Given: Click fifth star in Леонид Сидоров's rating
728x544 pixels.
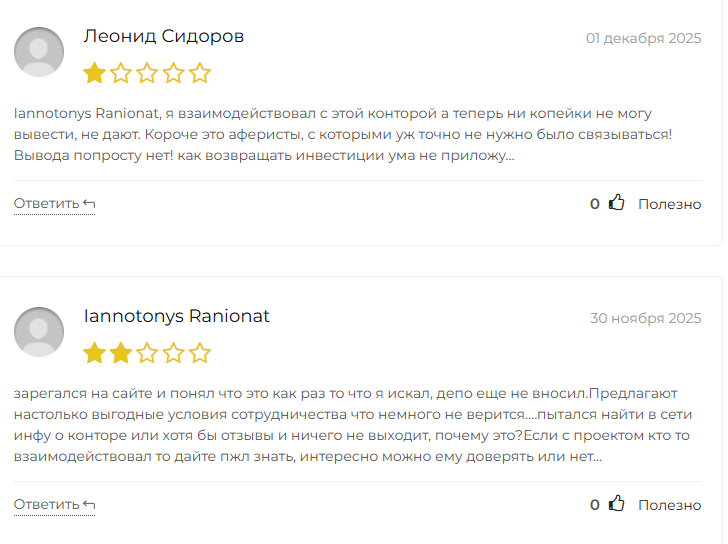Looking at the screenshot, I should pos(200,73).
